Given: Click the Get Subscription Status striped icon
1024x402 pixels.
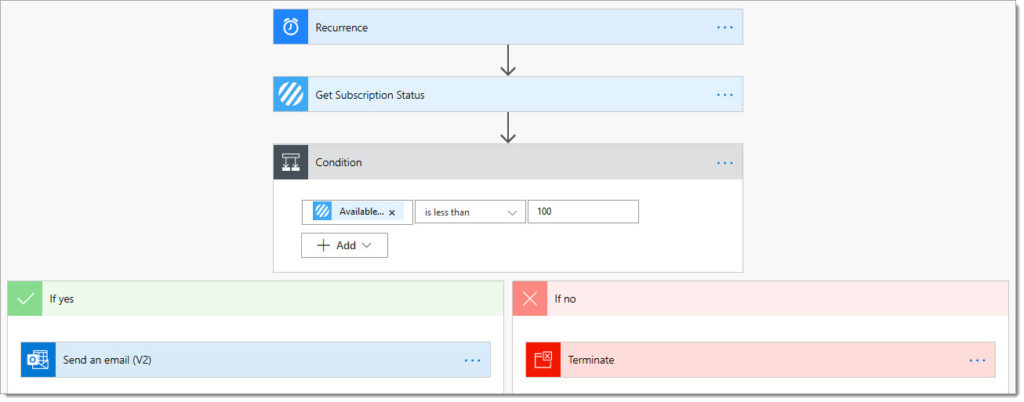Looking at the screenshot, I should [x=291, y=95].
